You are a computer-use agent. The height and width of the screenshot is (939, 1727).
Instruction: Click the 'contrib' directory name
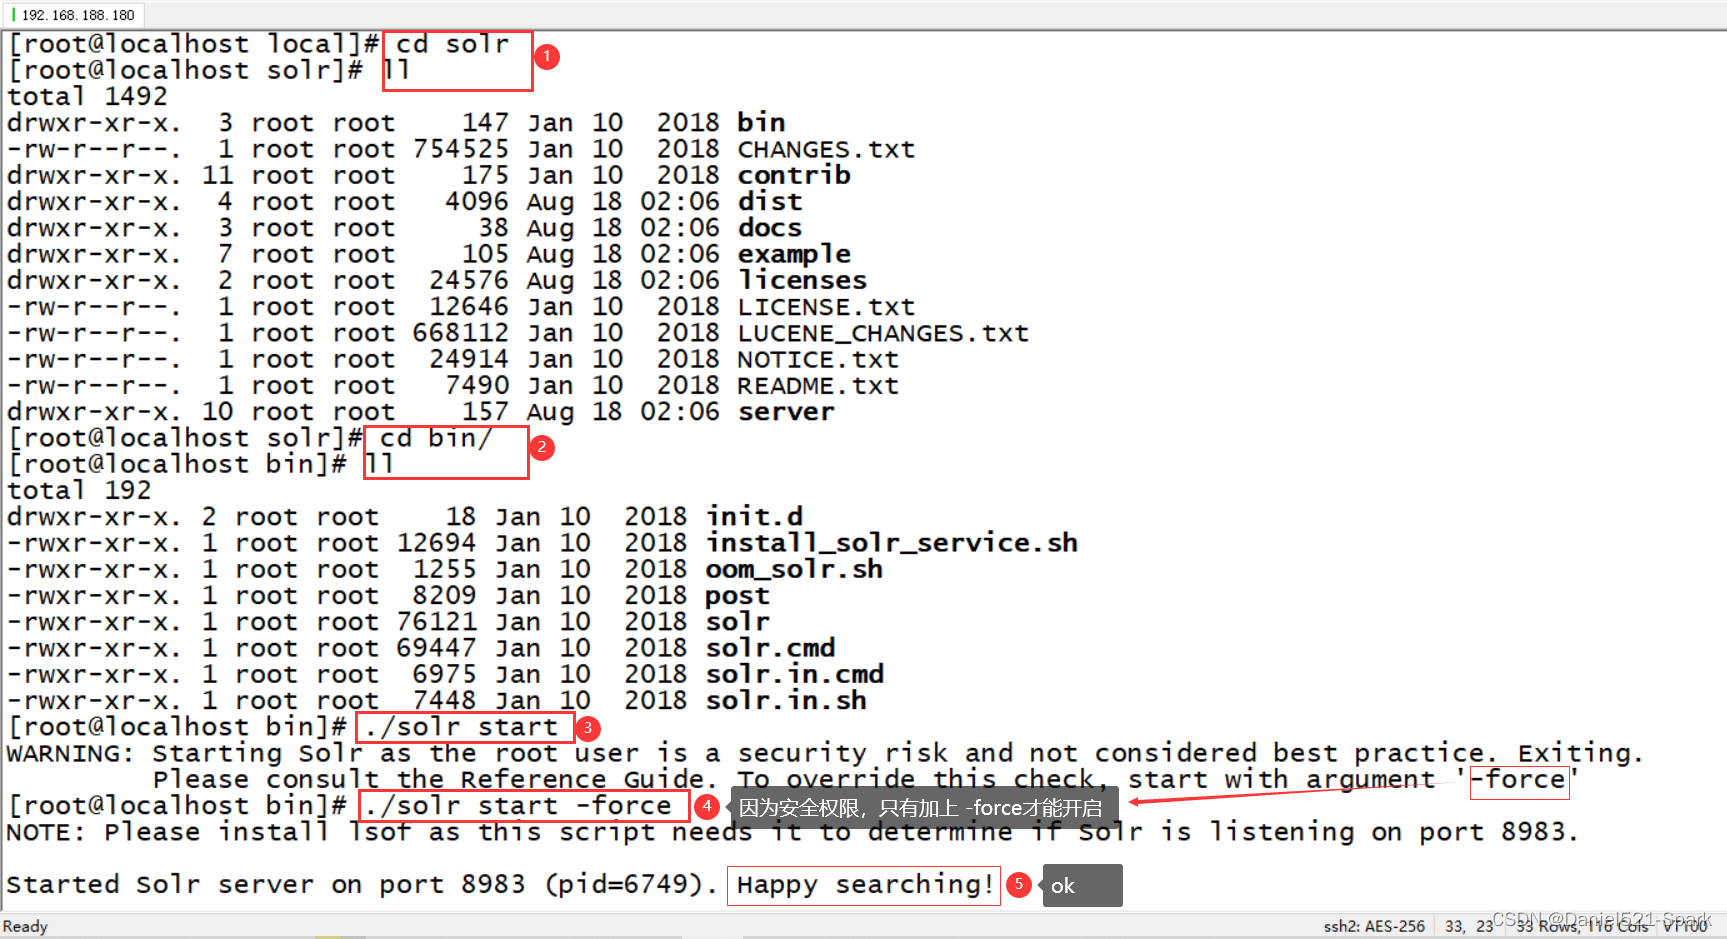coord(794,175)
